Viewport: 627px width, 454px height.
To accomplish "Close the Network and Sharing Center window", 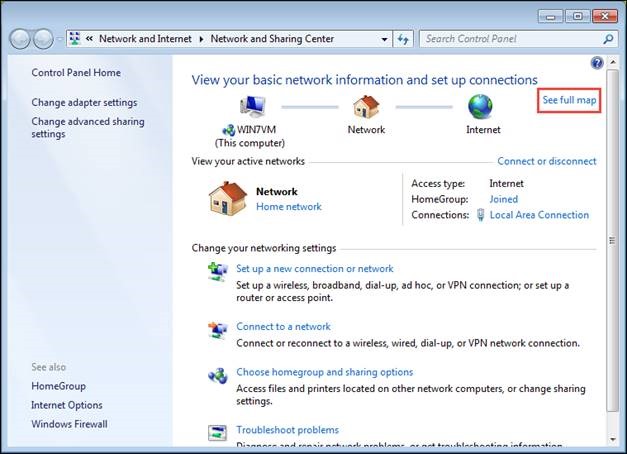I will pos(605,16).
